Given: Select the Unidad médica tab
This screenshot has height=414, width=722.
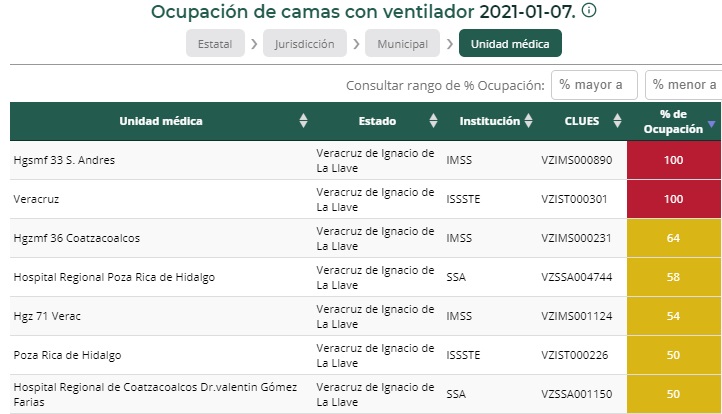Looking at the screenshot, I should coord(510,44).
